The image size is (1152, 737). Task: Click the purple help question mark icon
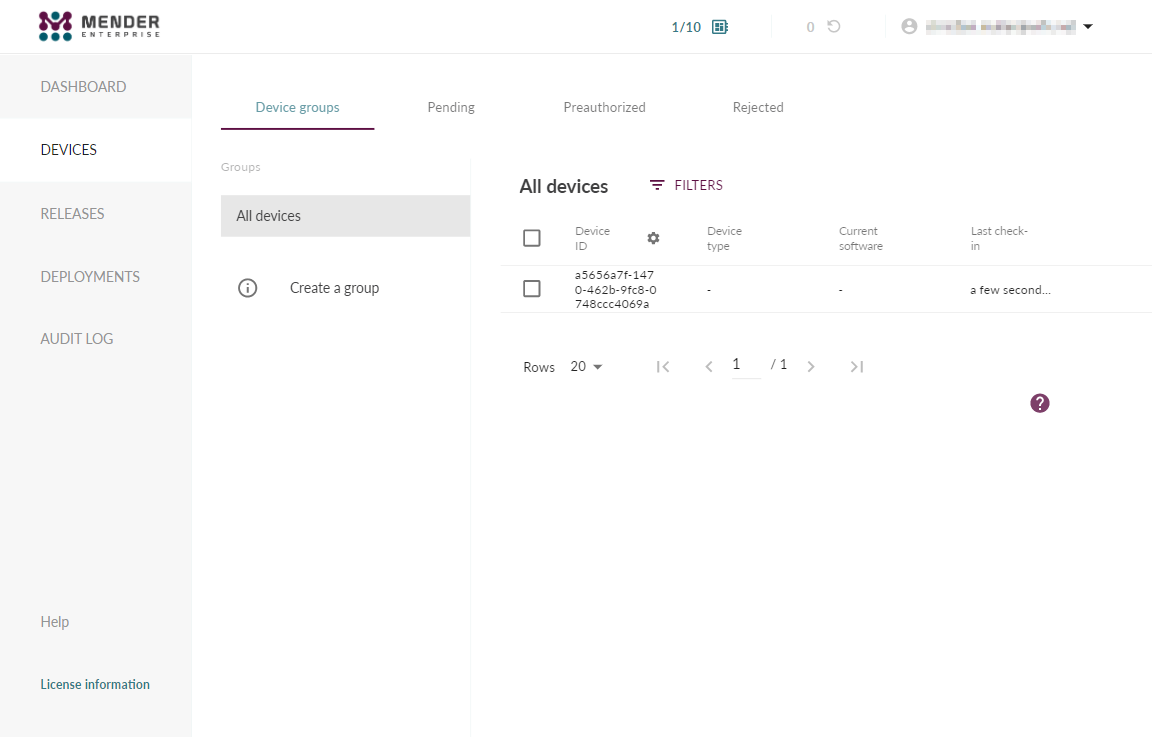[x=1040, y=403]
